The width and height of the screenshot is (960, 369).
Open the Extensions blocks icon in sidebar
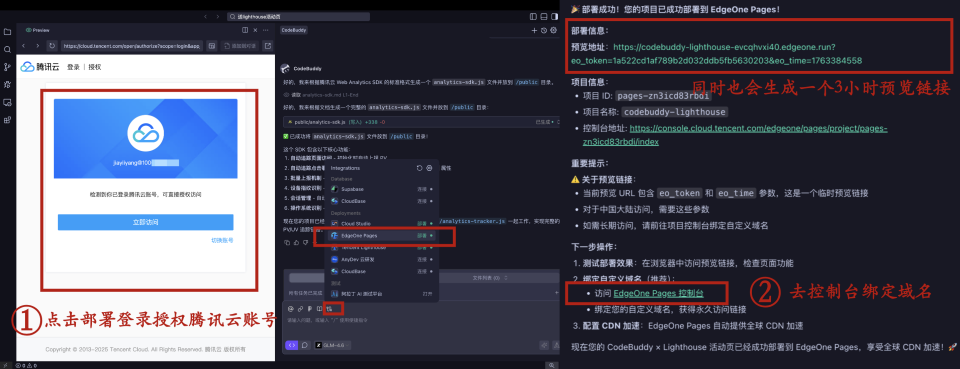(7, 120)
